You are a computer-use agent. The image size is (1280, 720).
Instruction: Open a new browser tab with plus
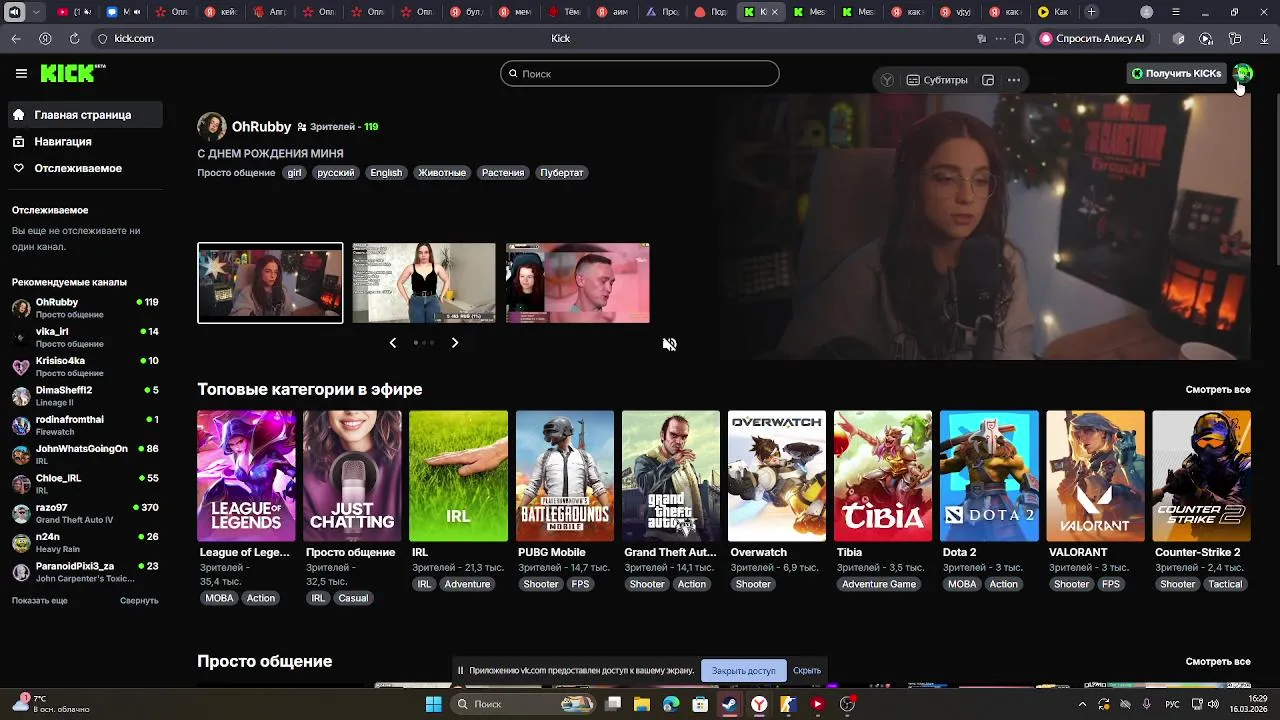coord(1092,12)
